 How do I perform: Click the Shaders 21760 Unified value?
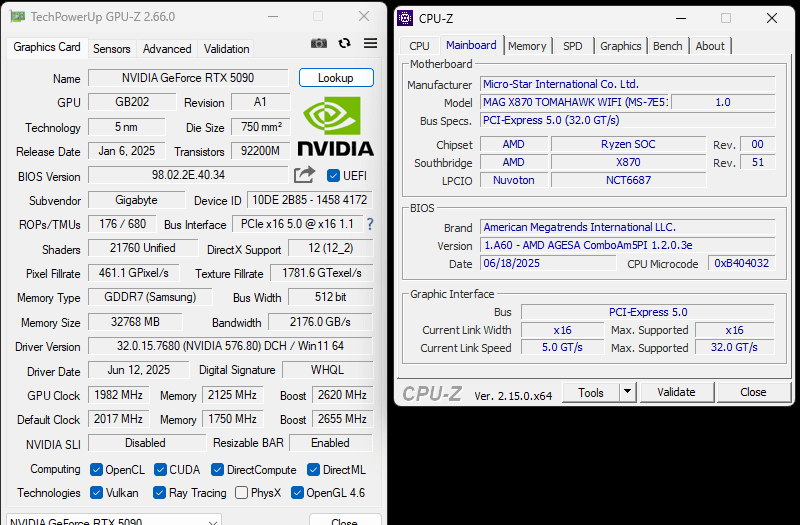pyautogui.click(x=143, y=248)
